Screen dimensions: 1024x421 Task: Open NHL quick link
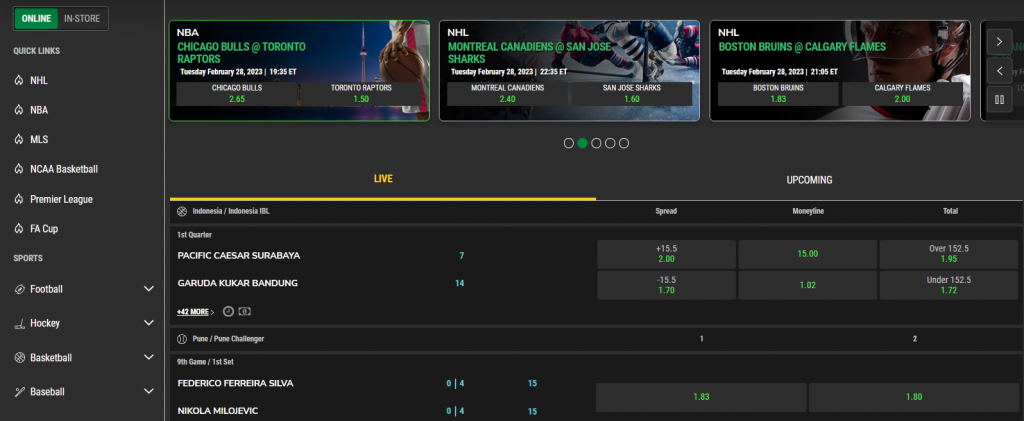pyautogui.click(x=39, y=81)
